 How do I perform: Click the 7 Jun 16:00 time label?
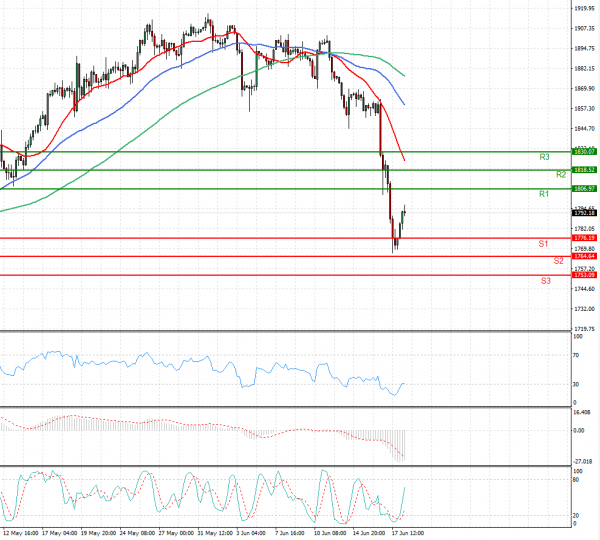pyautogui.click(x=290, y=533)
